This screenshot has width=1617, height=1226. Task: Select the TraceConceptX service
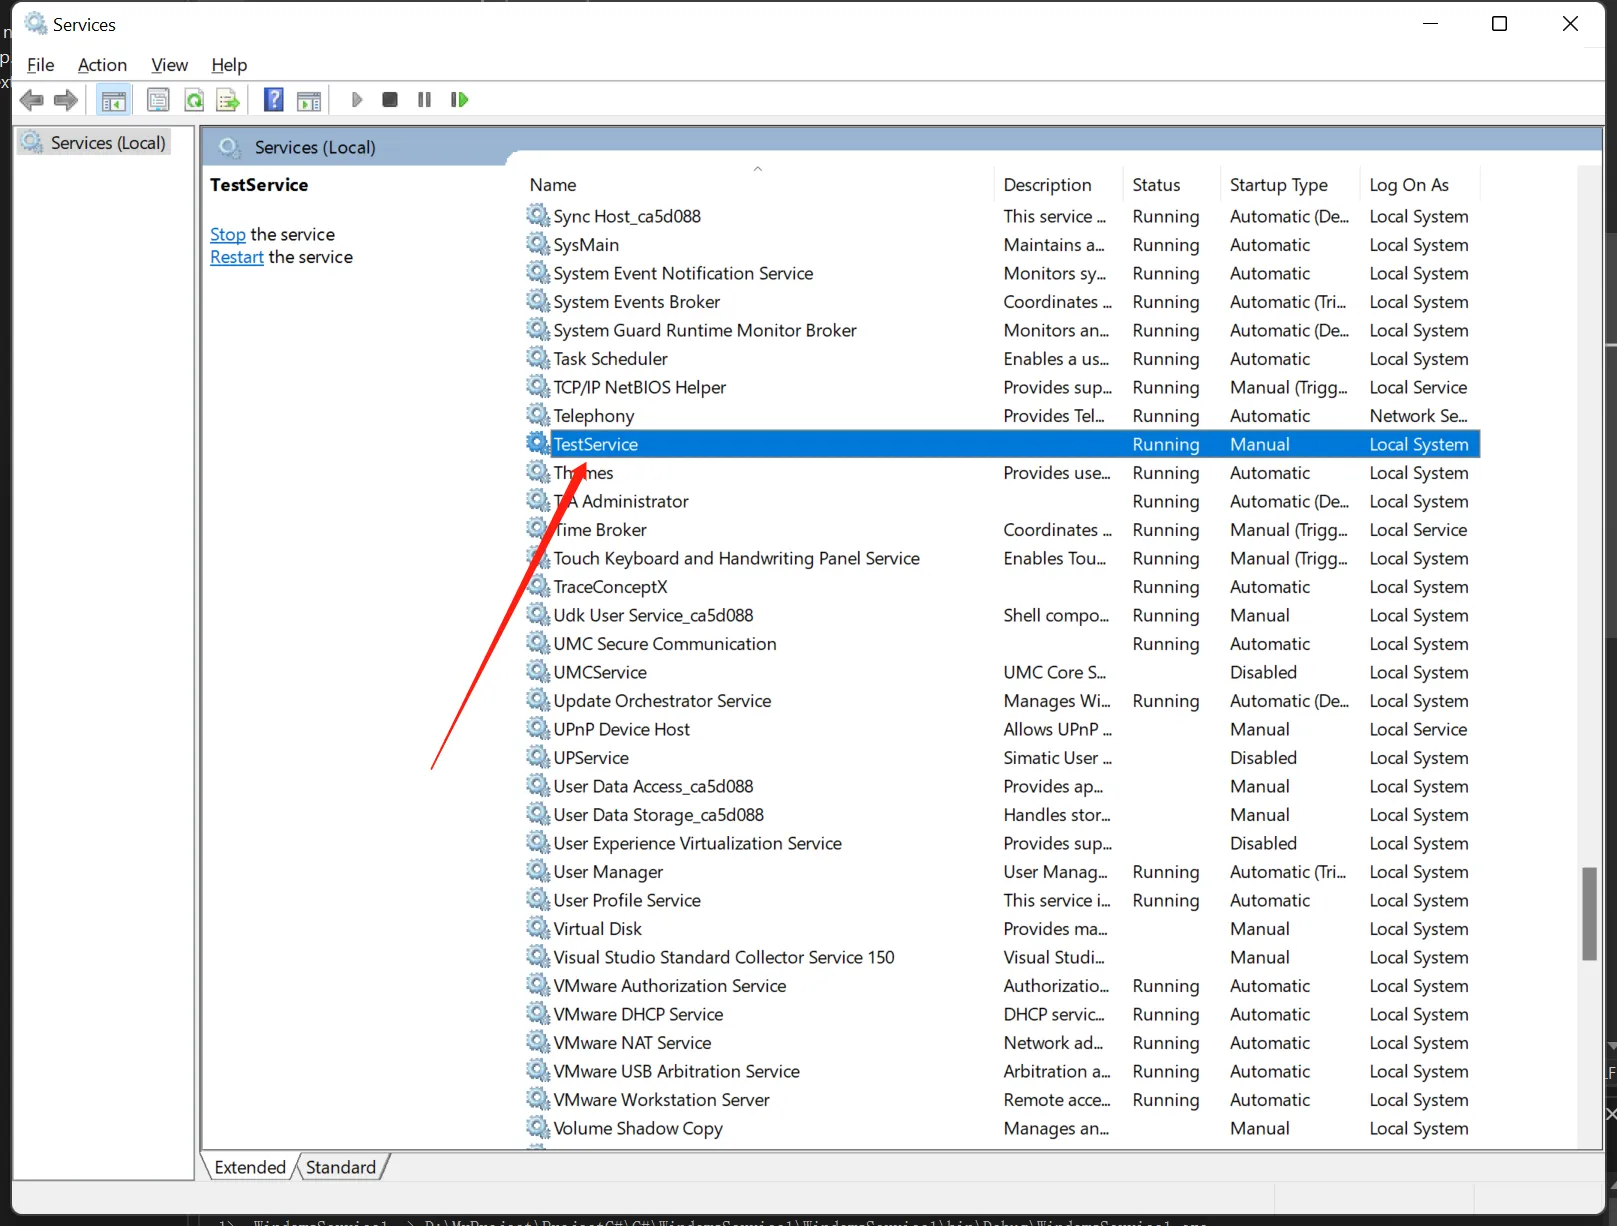(x=1002, y=586)
